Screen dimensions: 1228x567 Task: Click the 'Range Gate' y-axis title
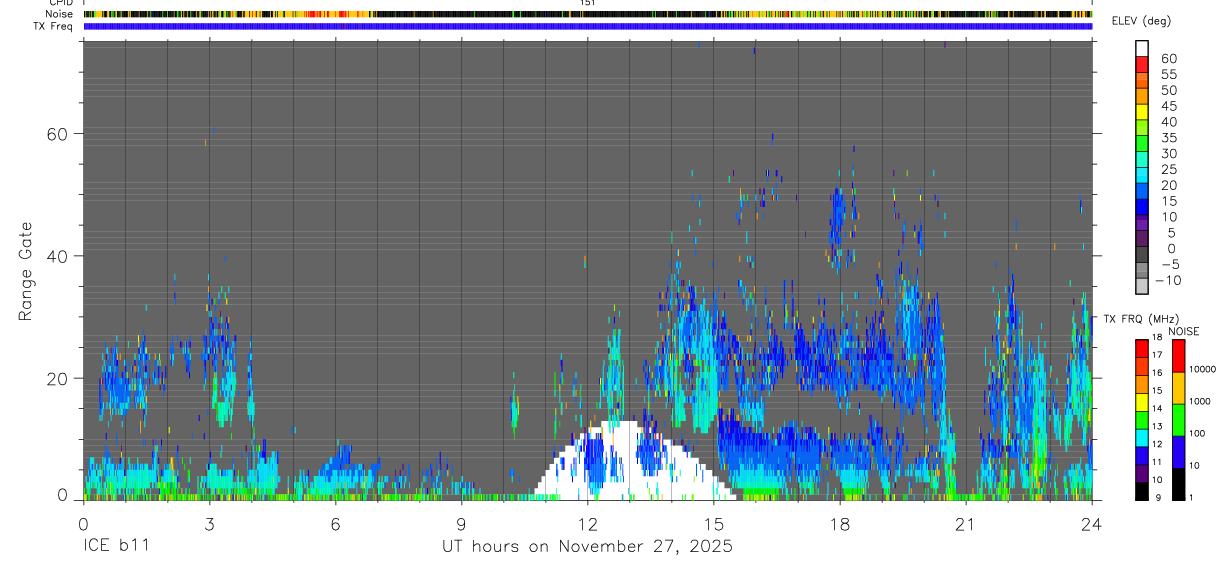[x=26, y=271]
